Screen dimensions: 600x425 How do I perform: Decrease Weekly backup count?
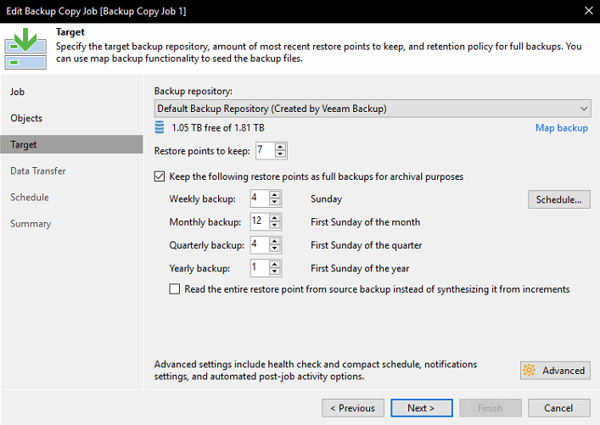point(275,202)
